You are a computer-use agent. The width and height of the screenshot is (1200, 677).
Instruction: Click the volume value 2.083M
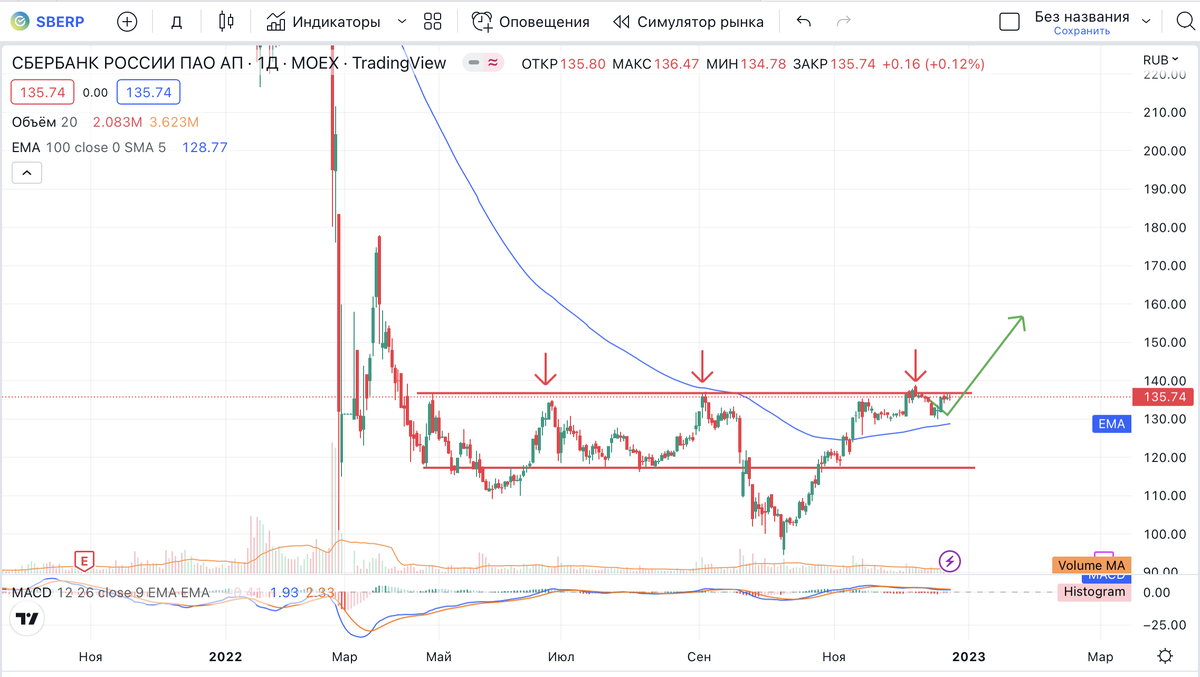click(116, 122)
